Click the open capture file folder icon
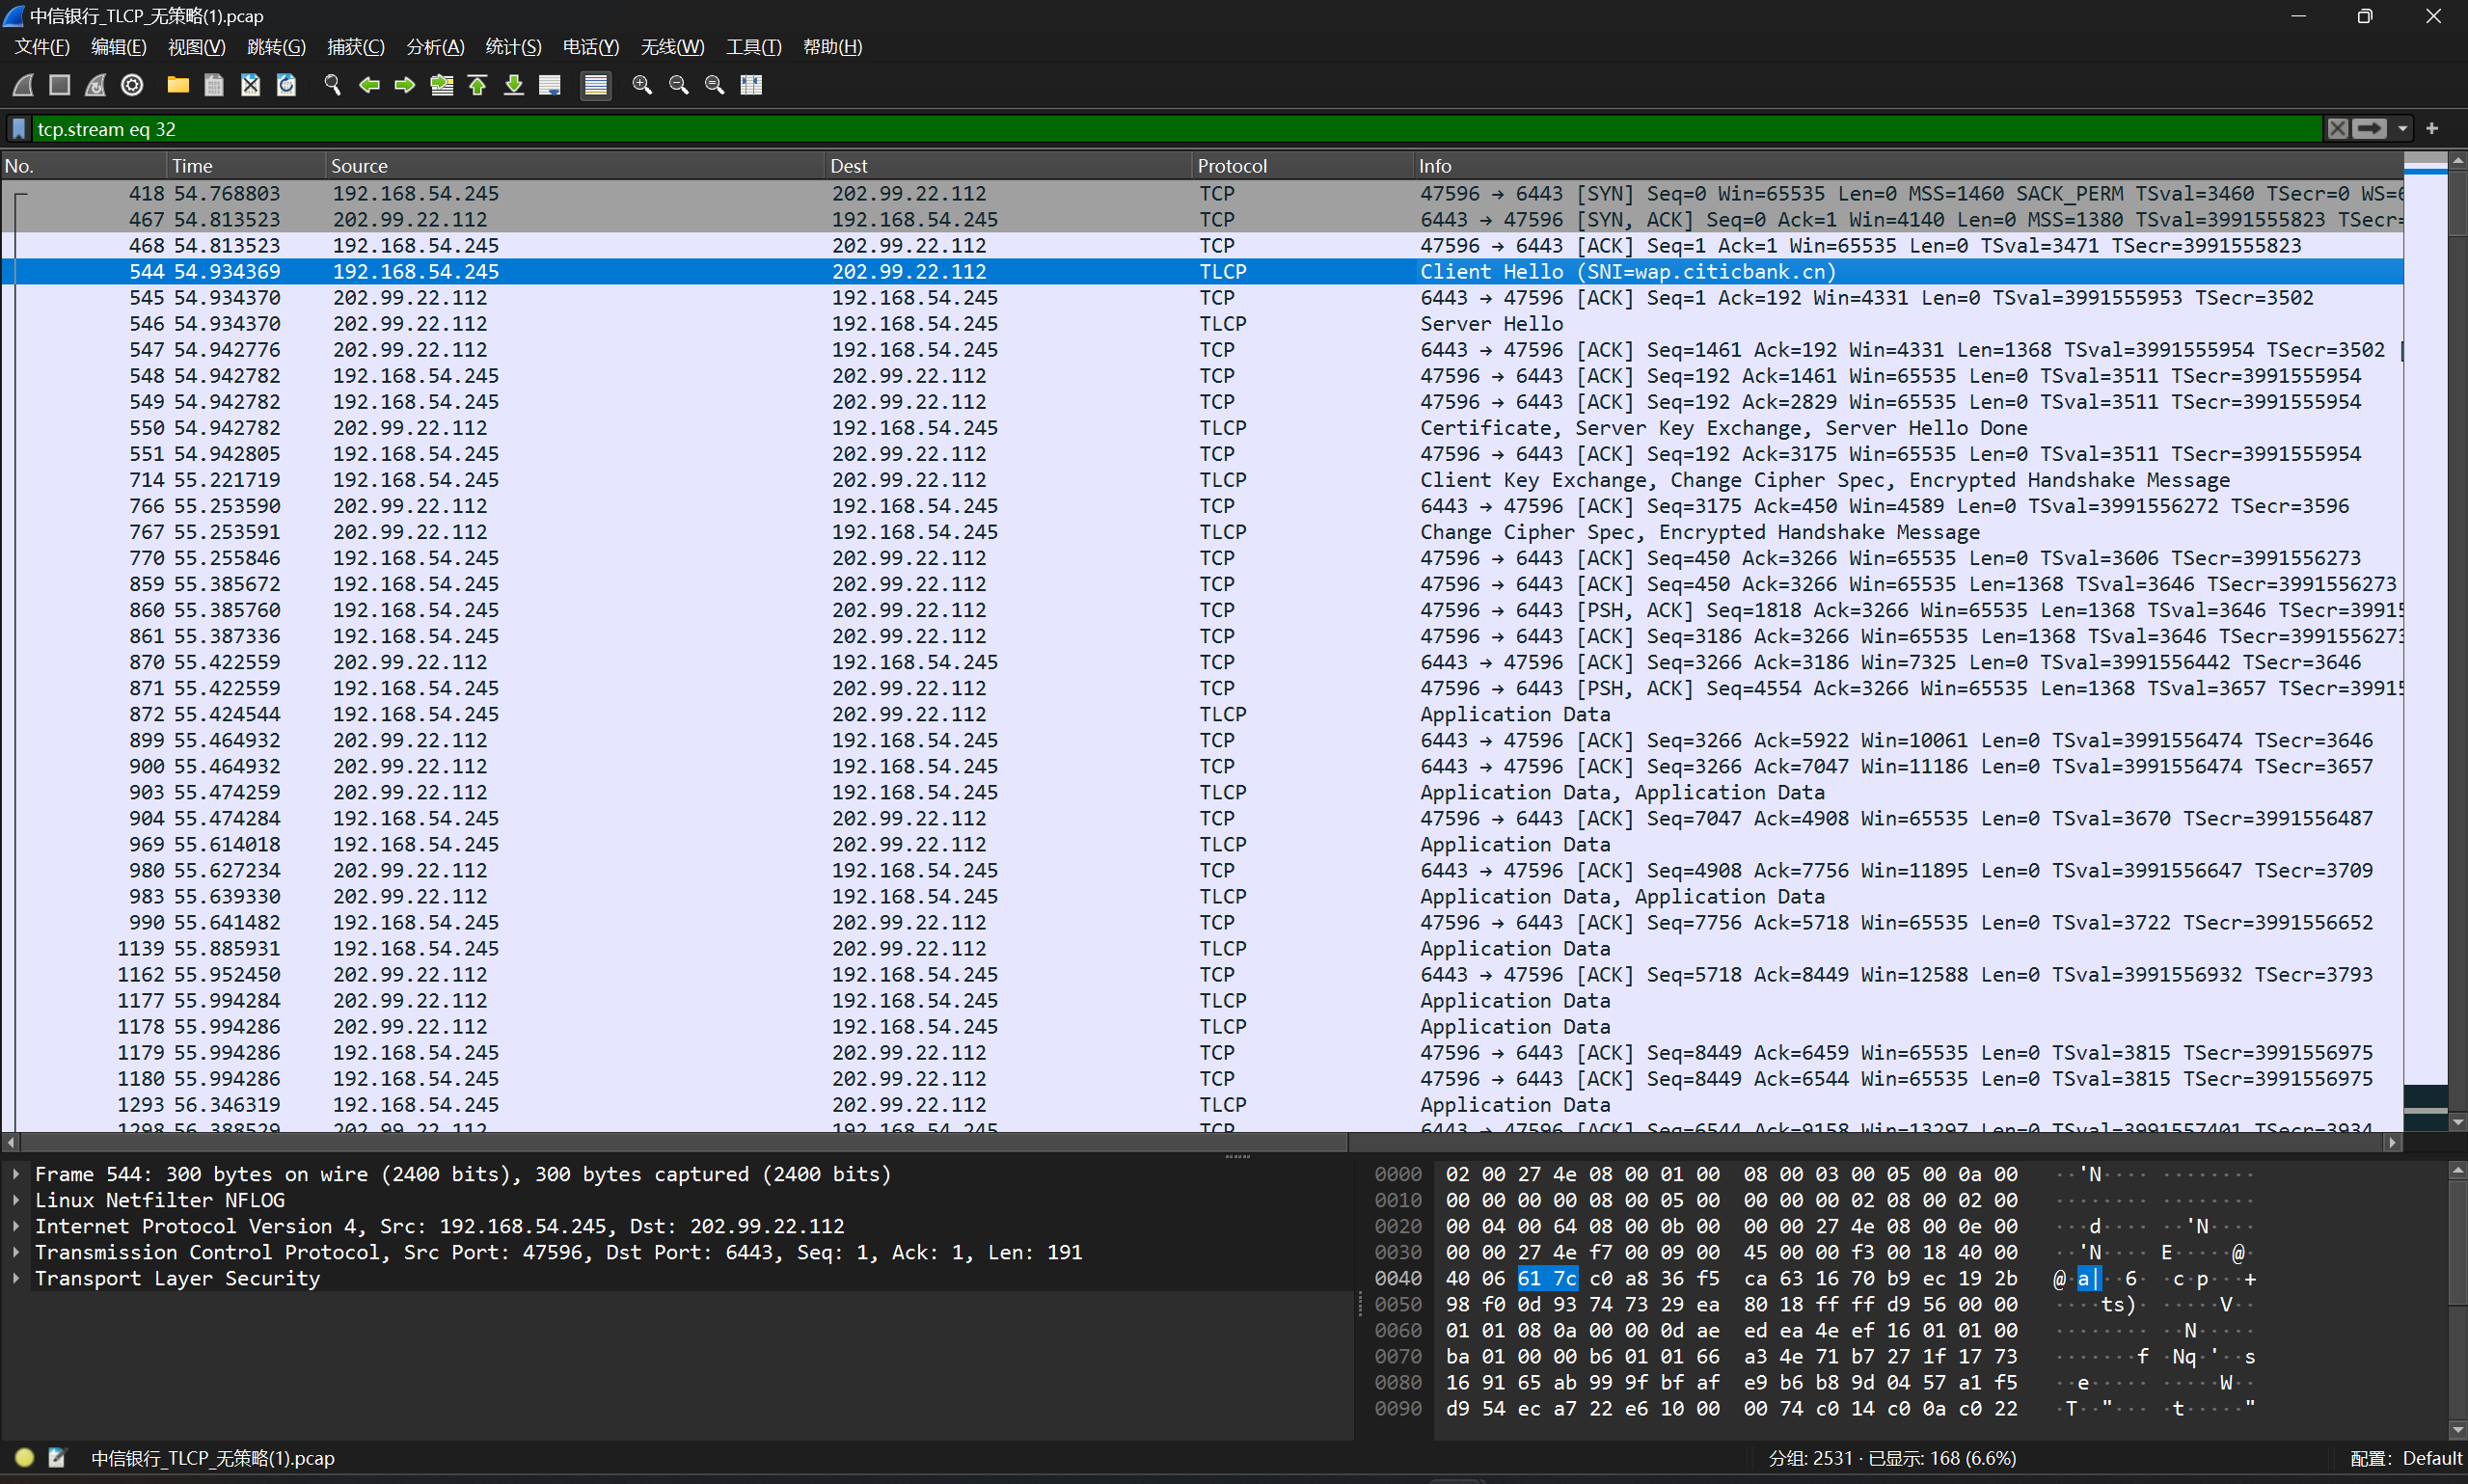 (x=178, y=85)
